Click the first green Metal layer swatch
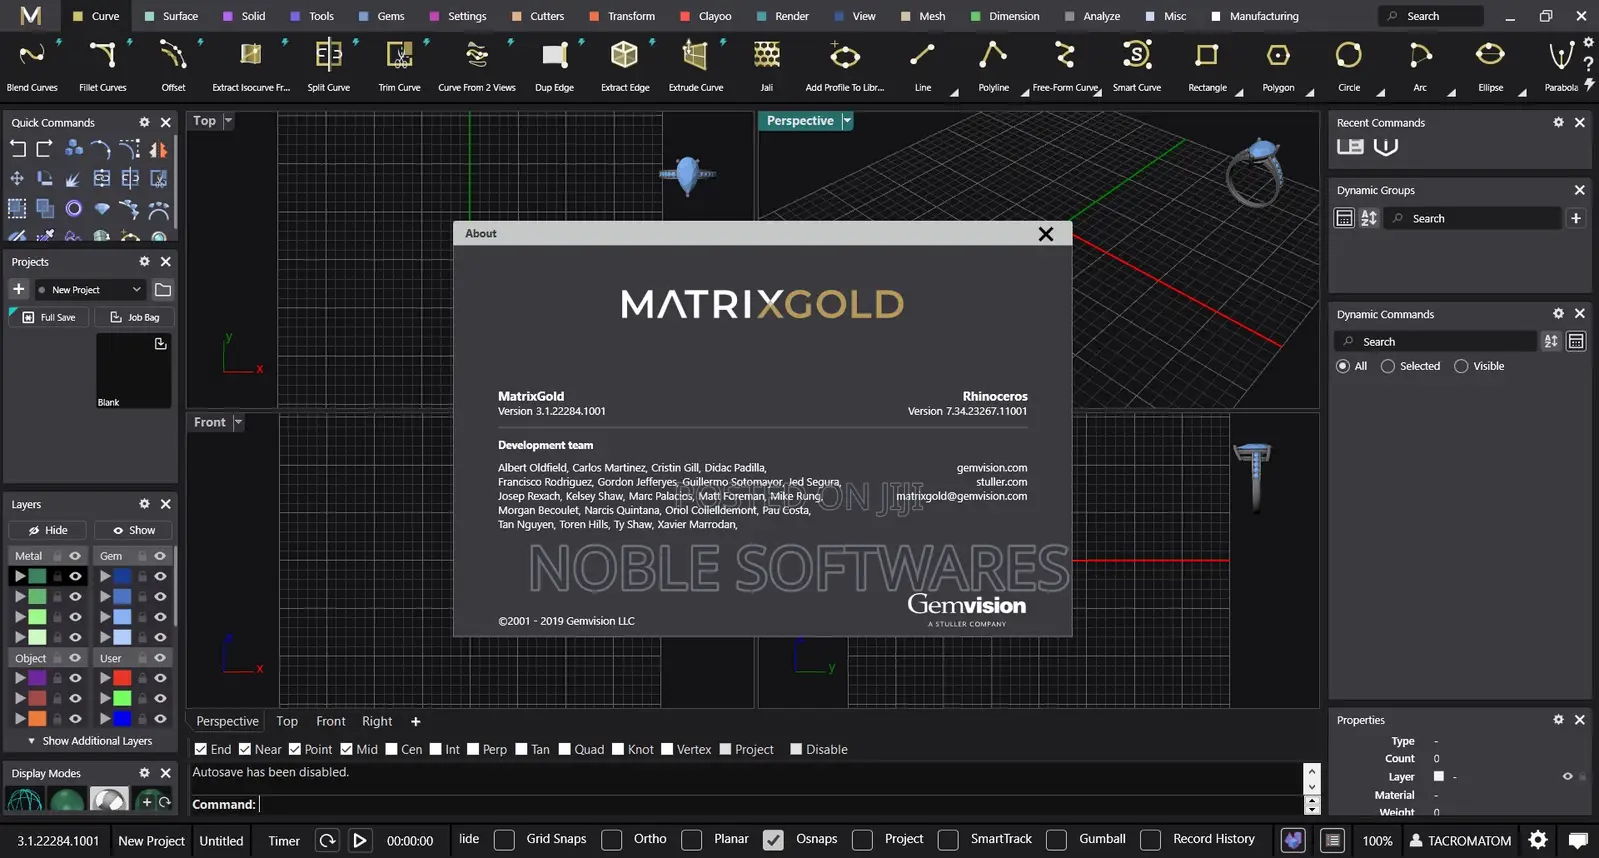Image resolution: width=1599 pixels, height=858 pixels. point(37,576)
